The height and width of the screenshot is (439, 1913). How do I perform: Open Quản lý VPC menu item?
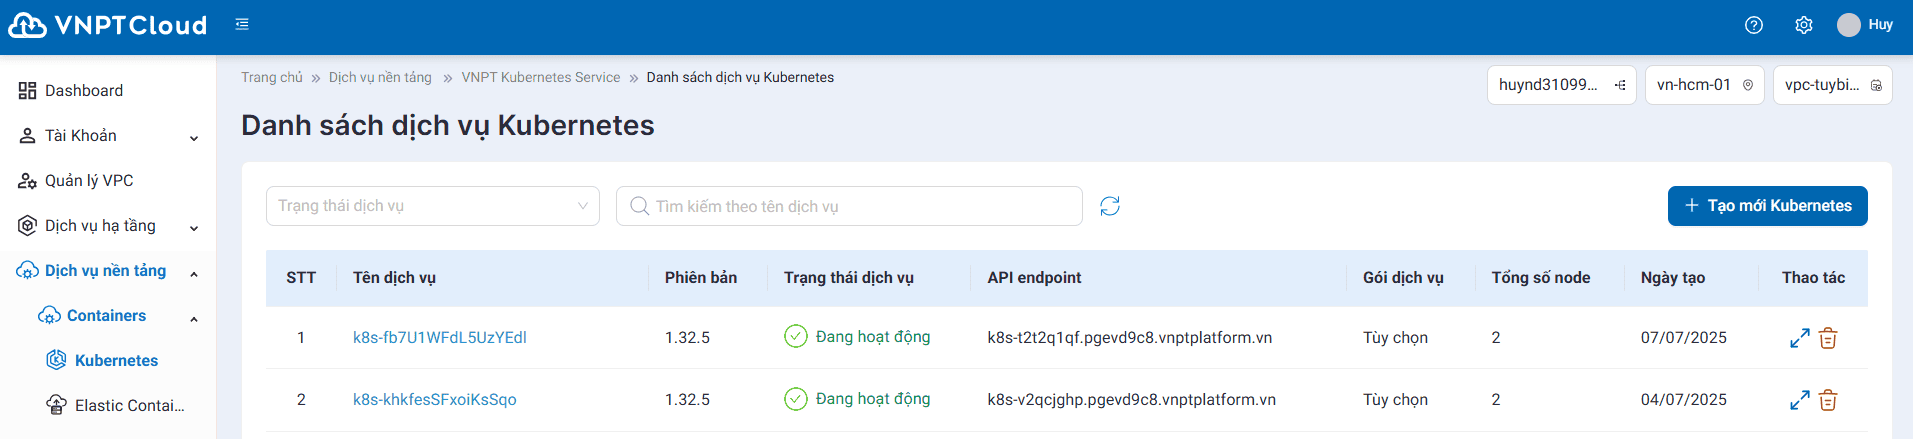point(89,181)
